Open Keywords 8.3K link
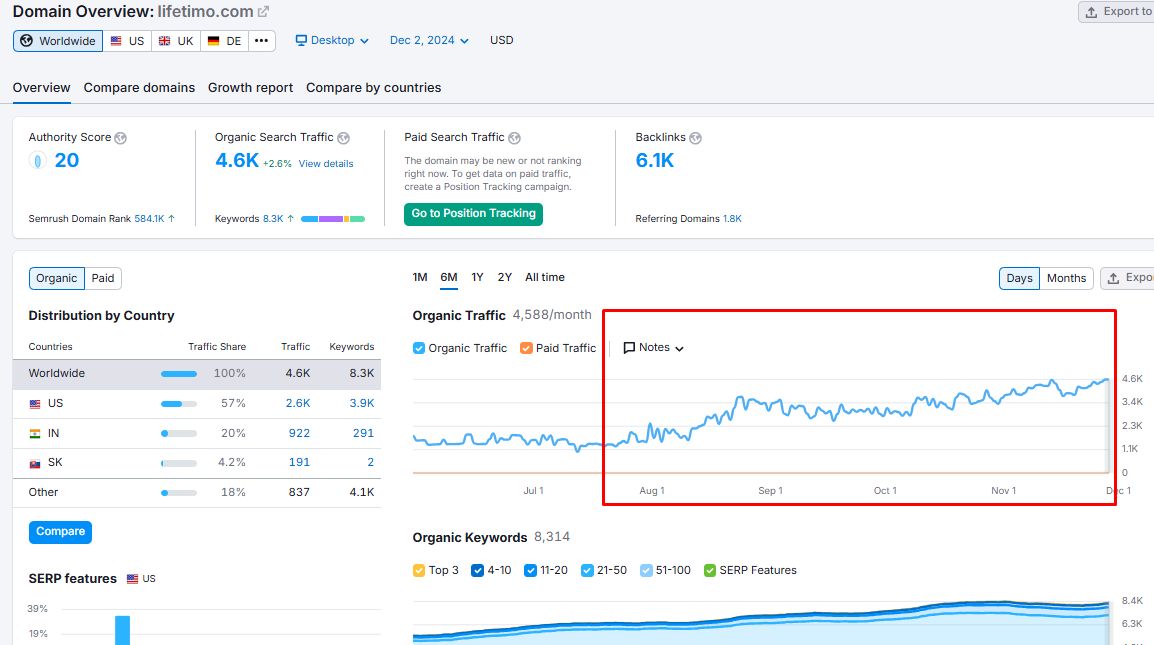Viewport: 1154px width, 645px height. pos(273,219)
